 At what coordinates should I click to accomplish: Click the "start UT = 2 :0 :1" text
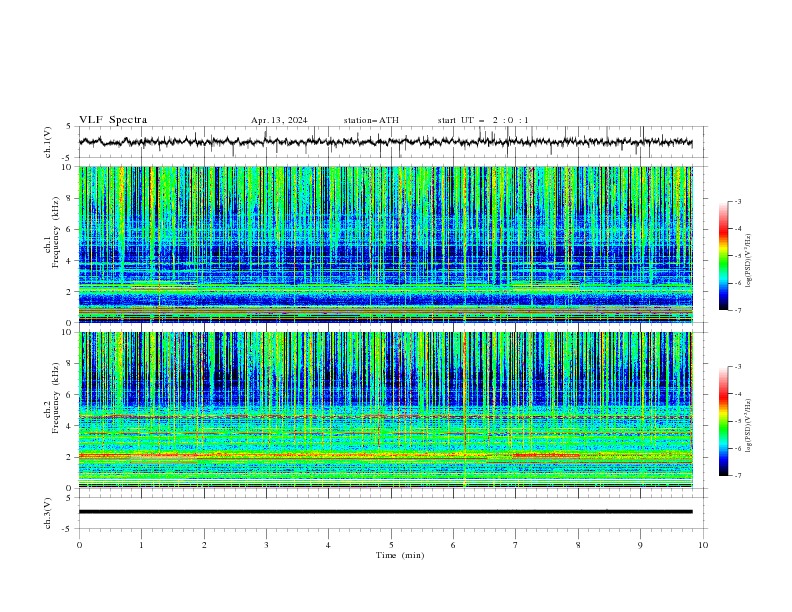(483, 120)
